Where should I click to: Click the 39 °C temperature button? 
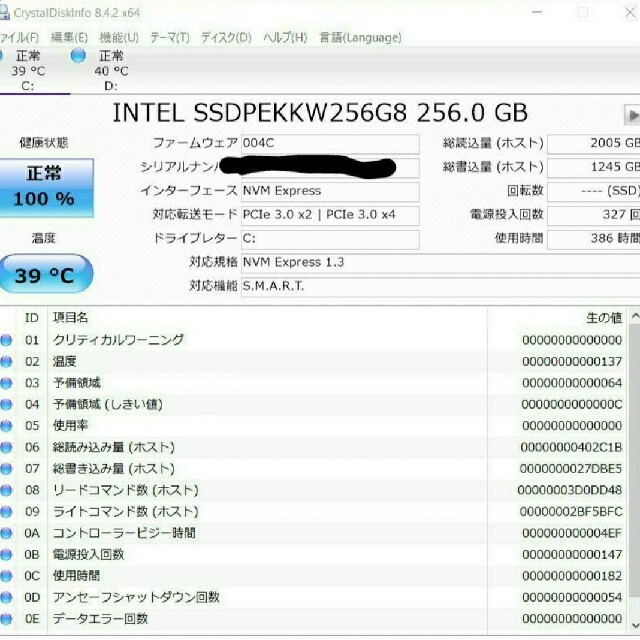tap(46, 273)
